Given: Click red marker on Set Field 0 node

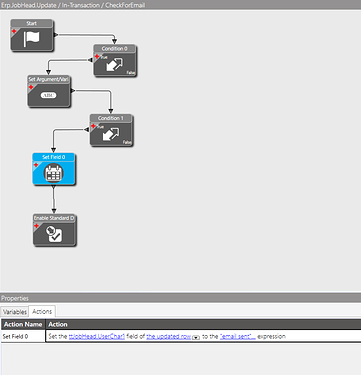Looking at the screenshot, I should (36, 165).
